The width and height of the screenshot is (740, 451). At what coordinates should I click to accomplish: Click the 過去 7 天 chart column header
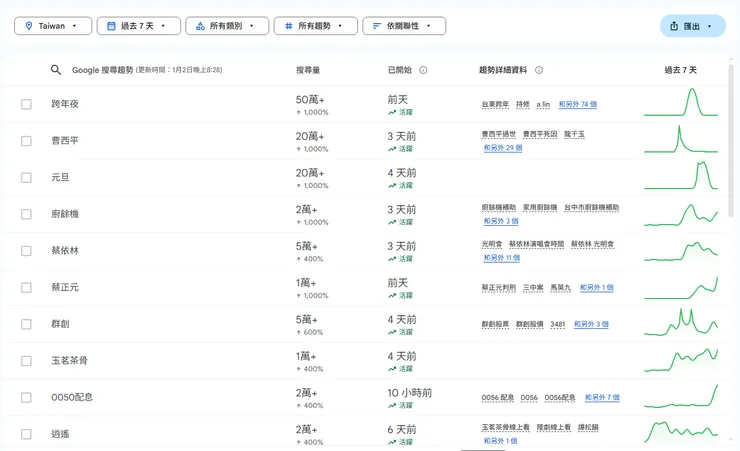[680, 70]
